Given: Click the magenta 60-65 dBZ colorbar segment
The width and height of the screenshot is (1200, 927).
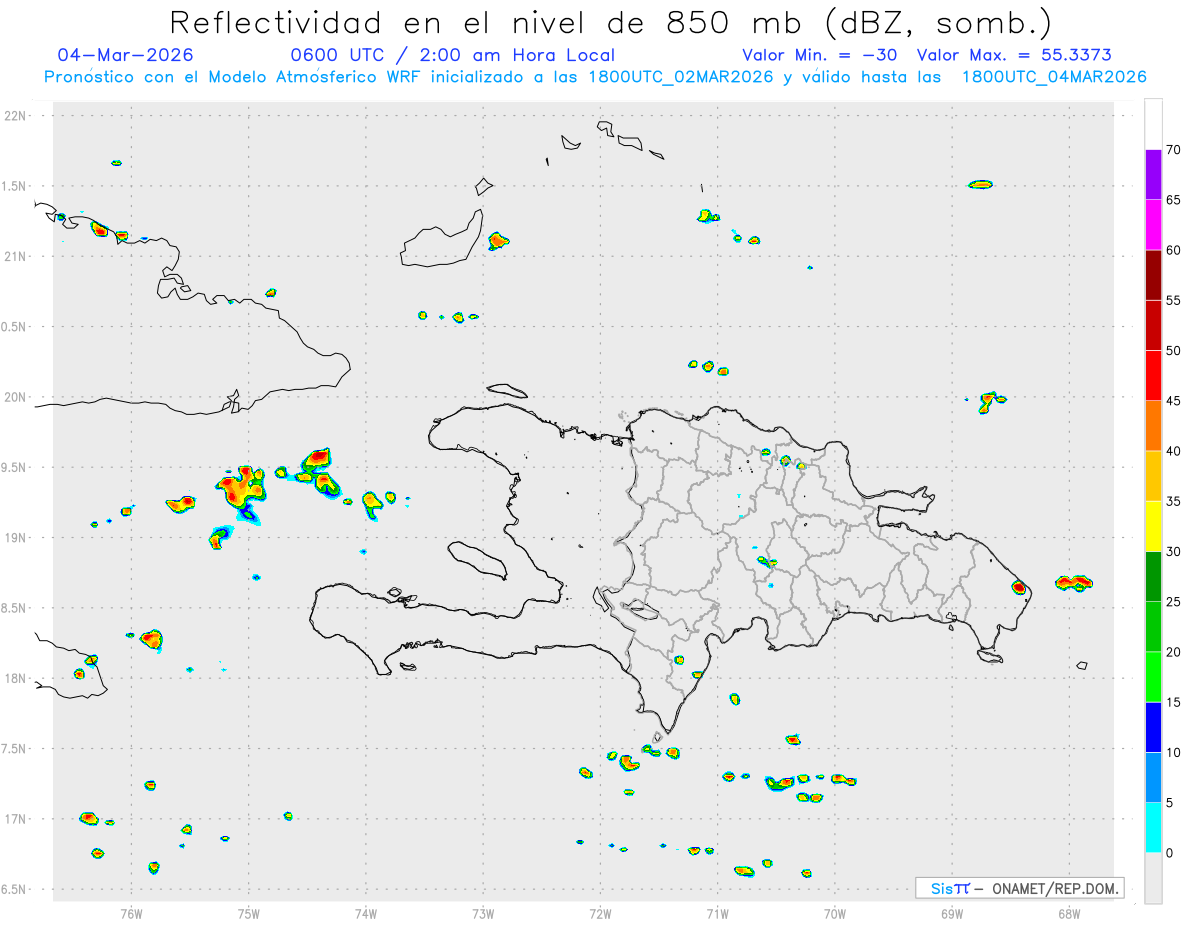Looking at the screenshot, I should click(x=1153, y=225).
